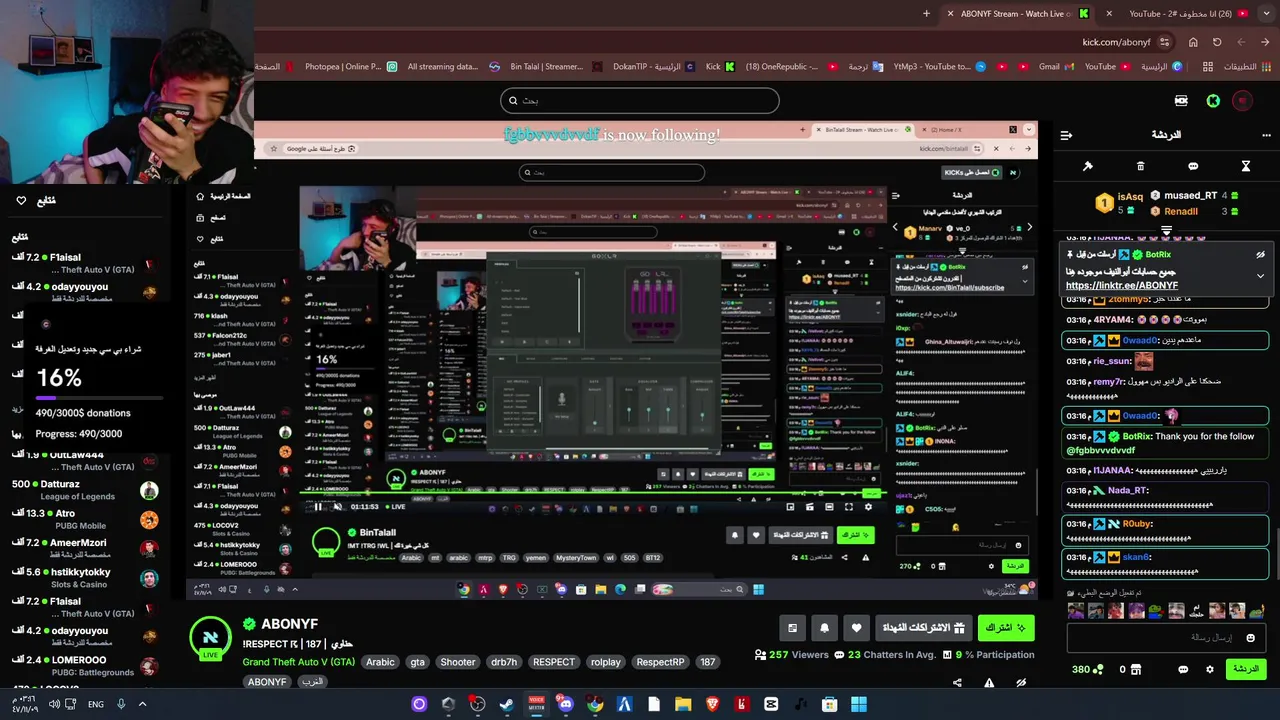Click the green الدردشة chat send button

(1246, 669)
